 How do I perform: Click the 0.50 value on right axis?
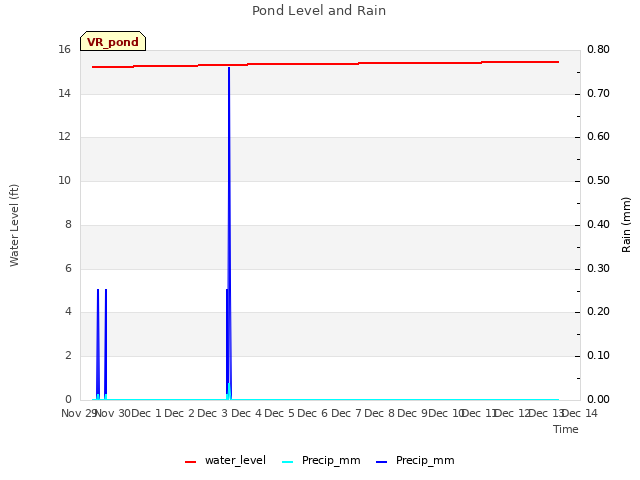pos(598,180)
